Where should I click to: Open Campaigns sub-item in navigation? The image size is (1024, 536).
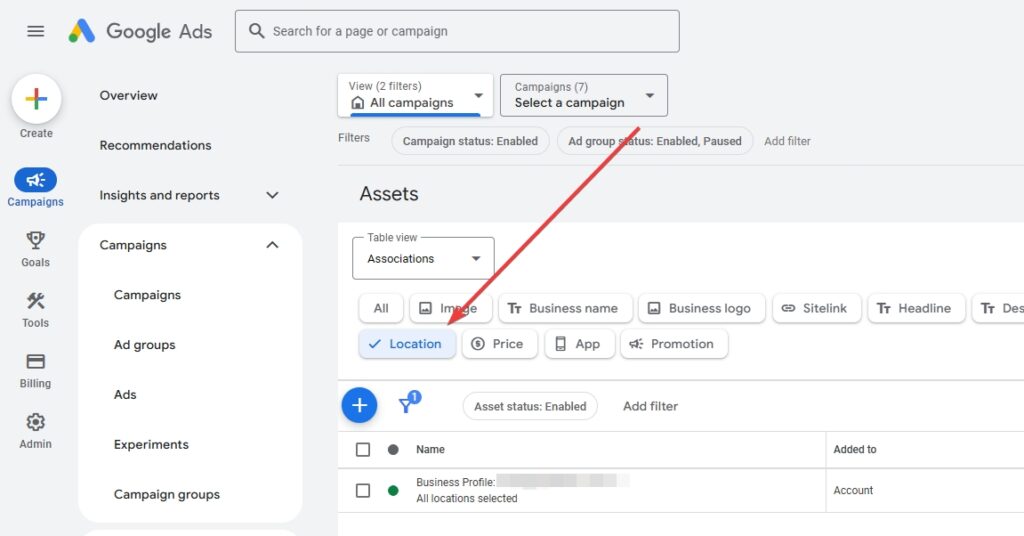pyautogui.click(x=147, y=295)
